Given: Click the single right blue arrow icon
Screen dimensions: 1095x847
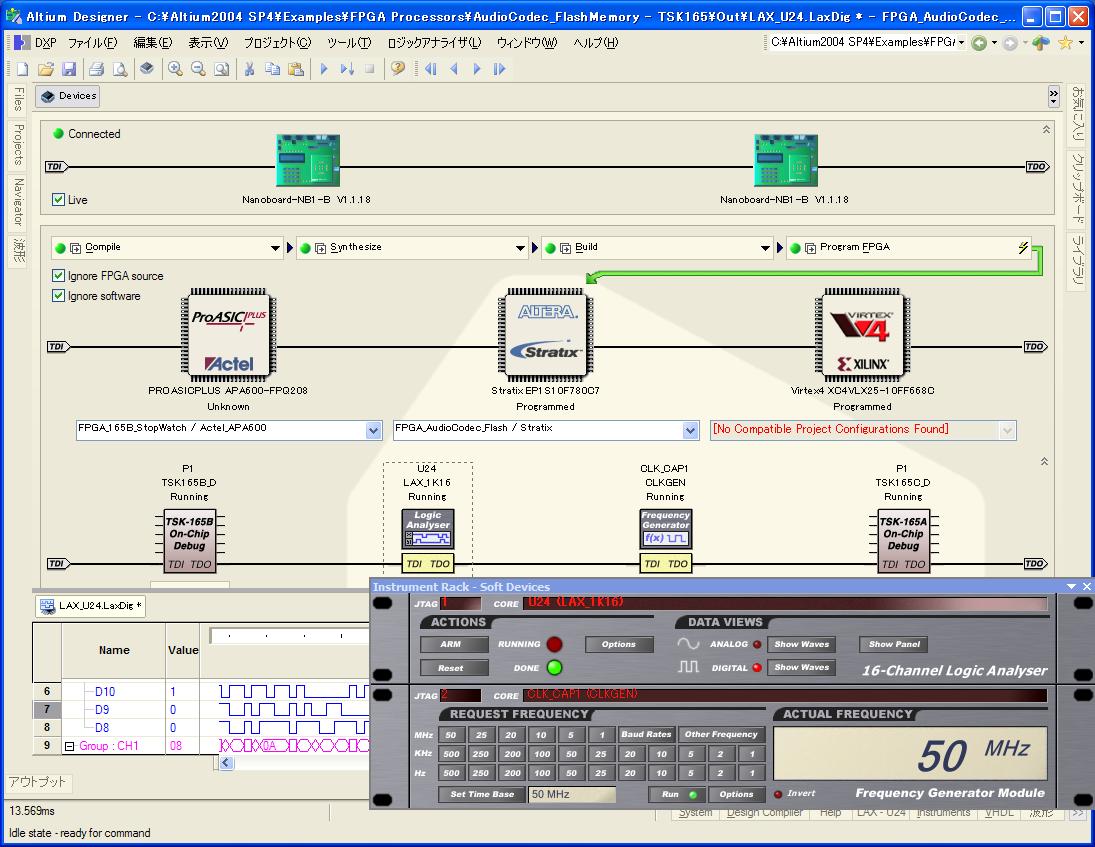Looking at the screenshot, I should 477,68.
